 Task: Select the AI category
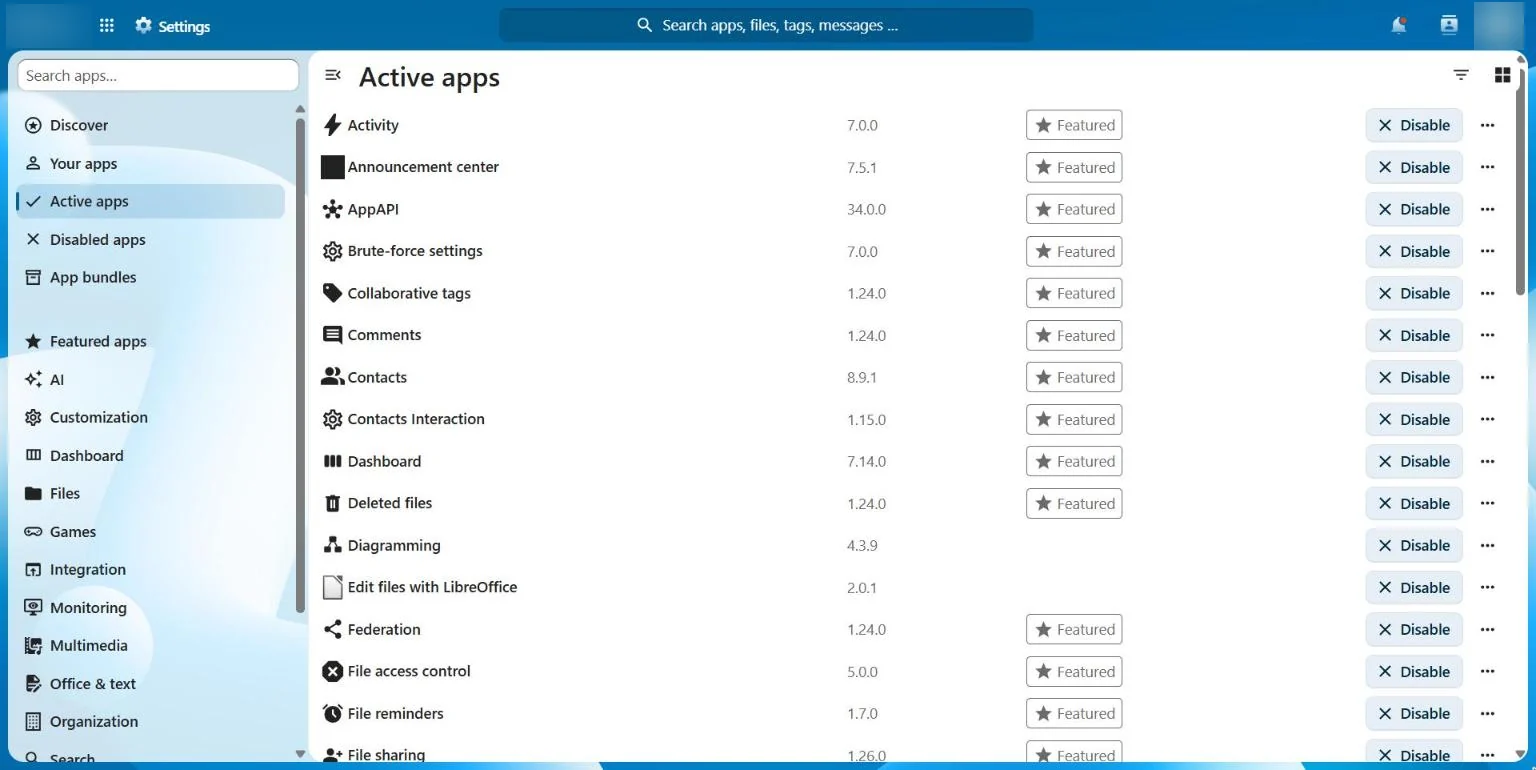(x=151, y=379)
